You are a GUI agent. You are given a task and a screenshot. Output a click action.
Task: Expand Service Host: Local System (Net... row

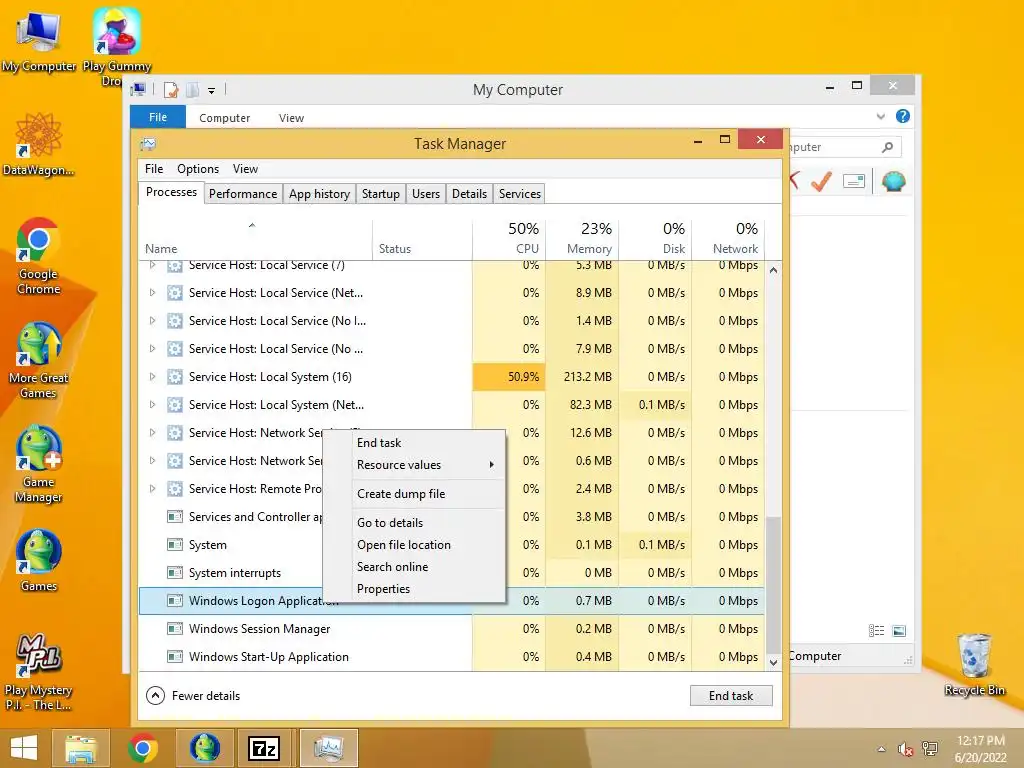(152, 405)
